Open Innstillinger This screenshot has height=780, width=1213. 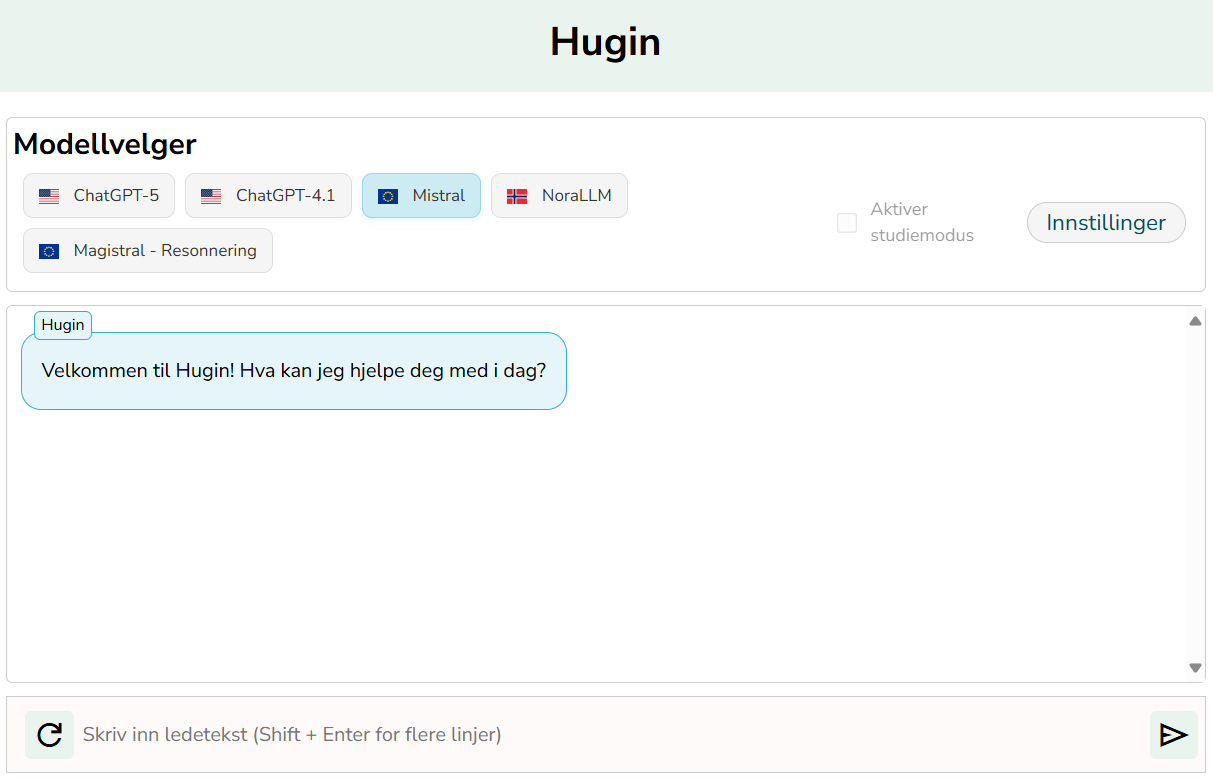pyautogui.click(x=1106, y=222)
